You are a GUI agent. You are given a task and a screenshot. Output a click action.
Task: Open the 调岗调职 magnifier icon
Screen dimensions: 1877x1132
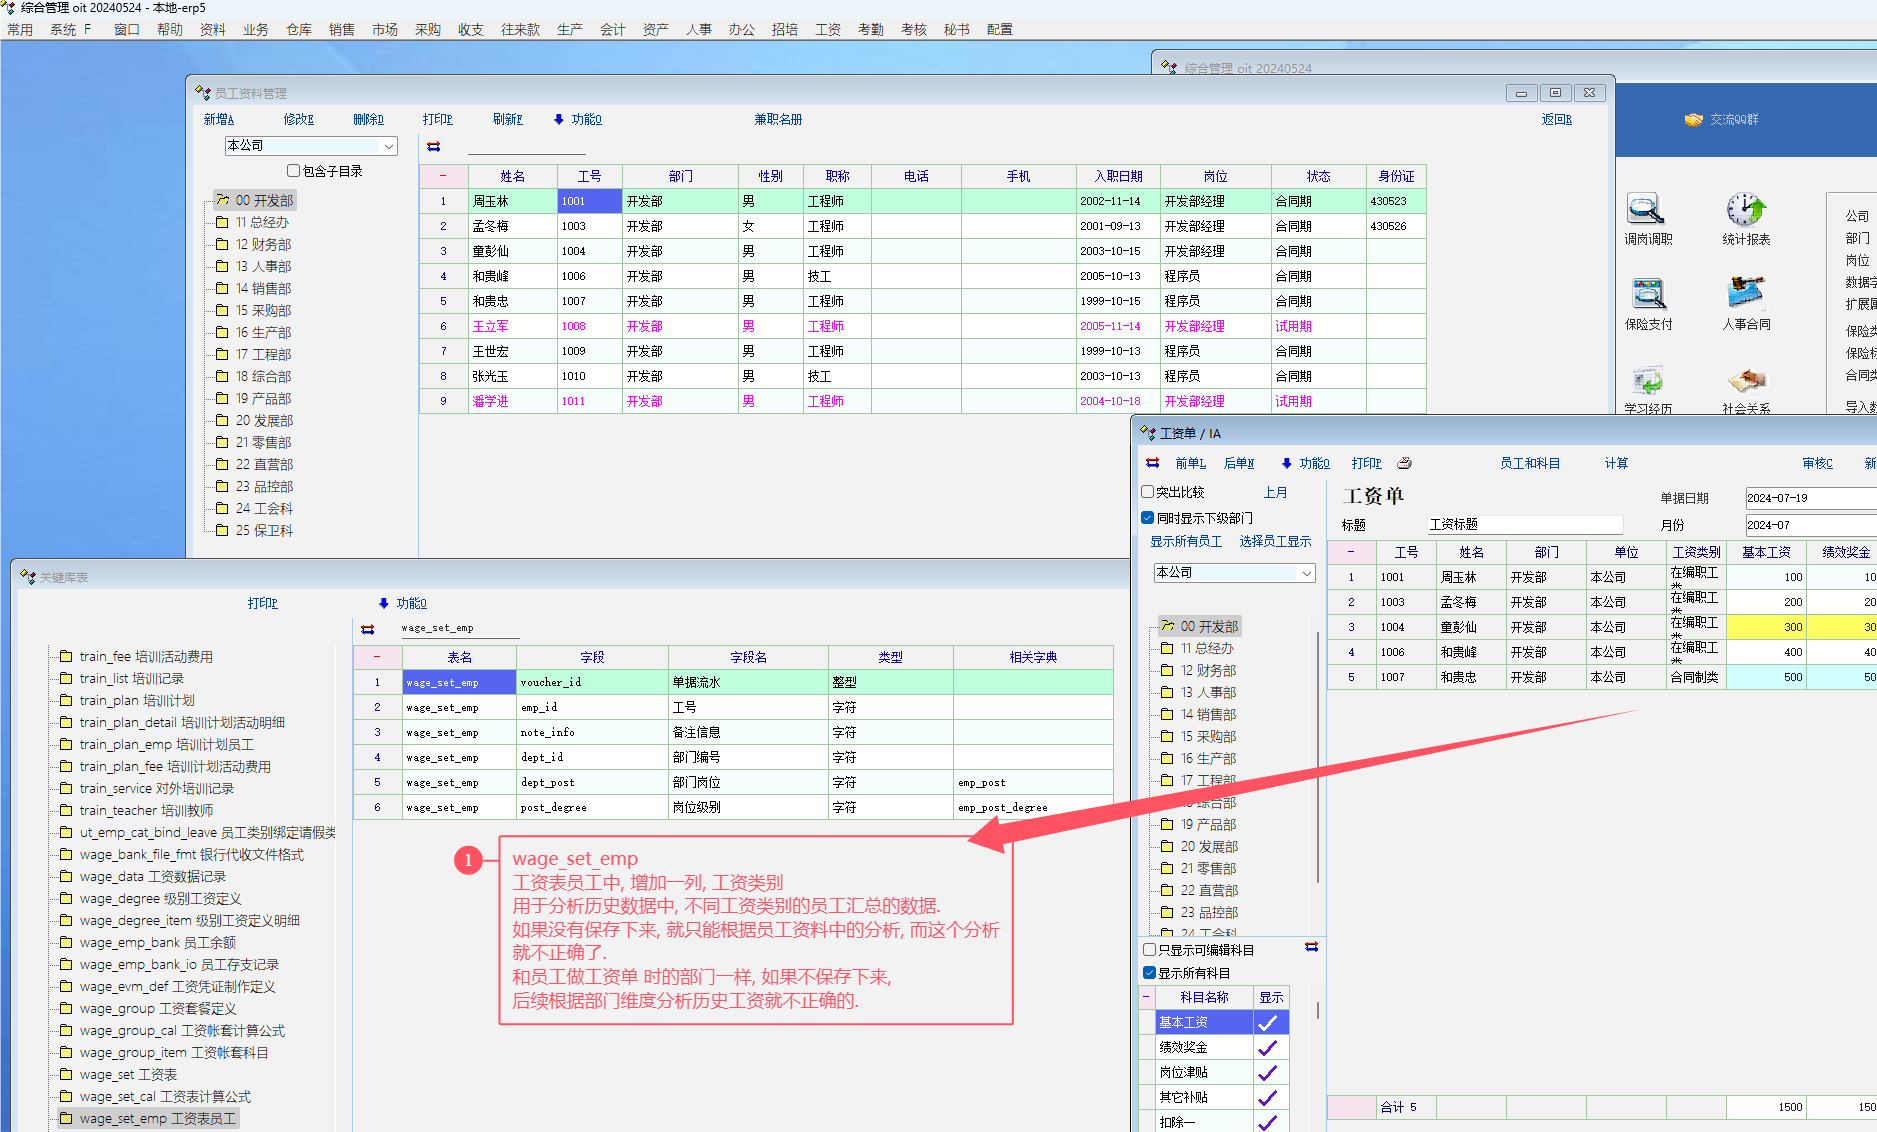[x=1646, y=210]
